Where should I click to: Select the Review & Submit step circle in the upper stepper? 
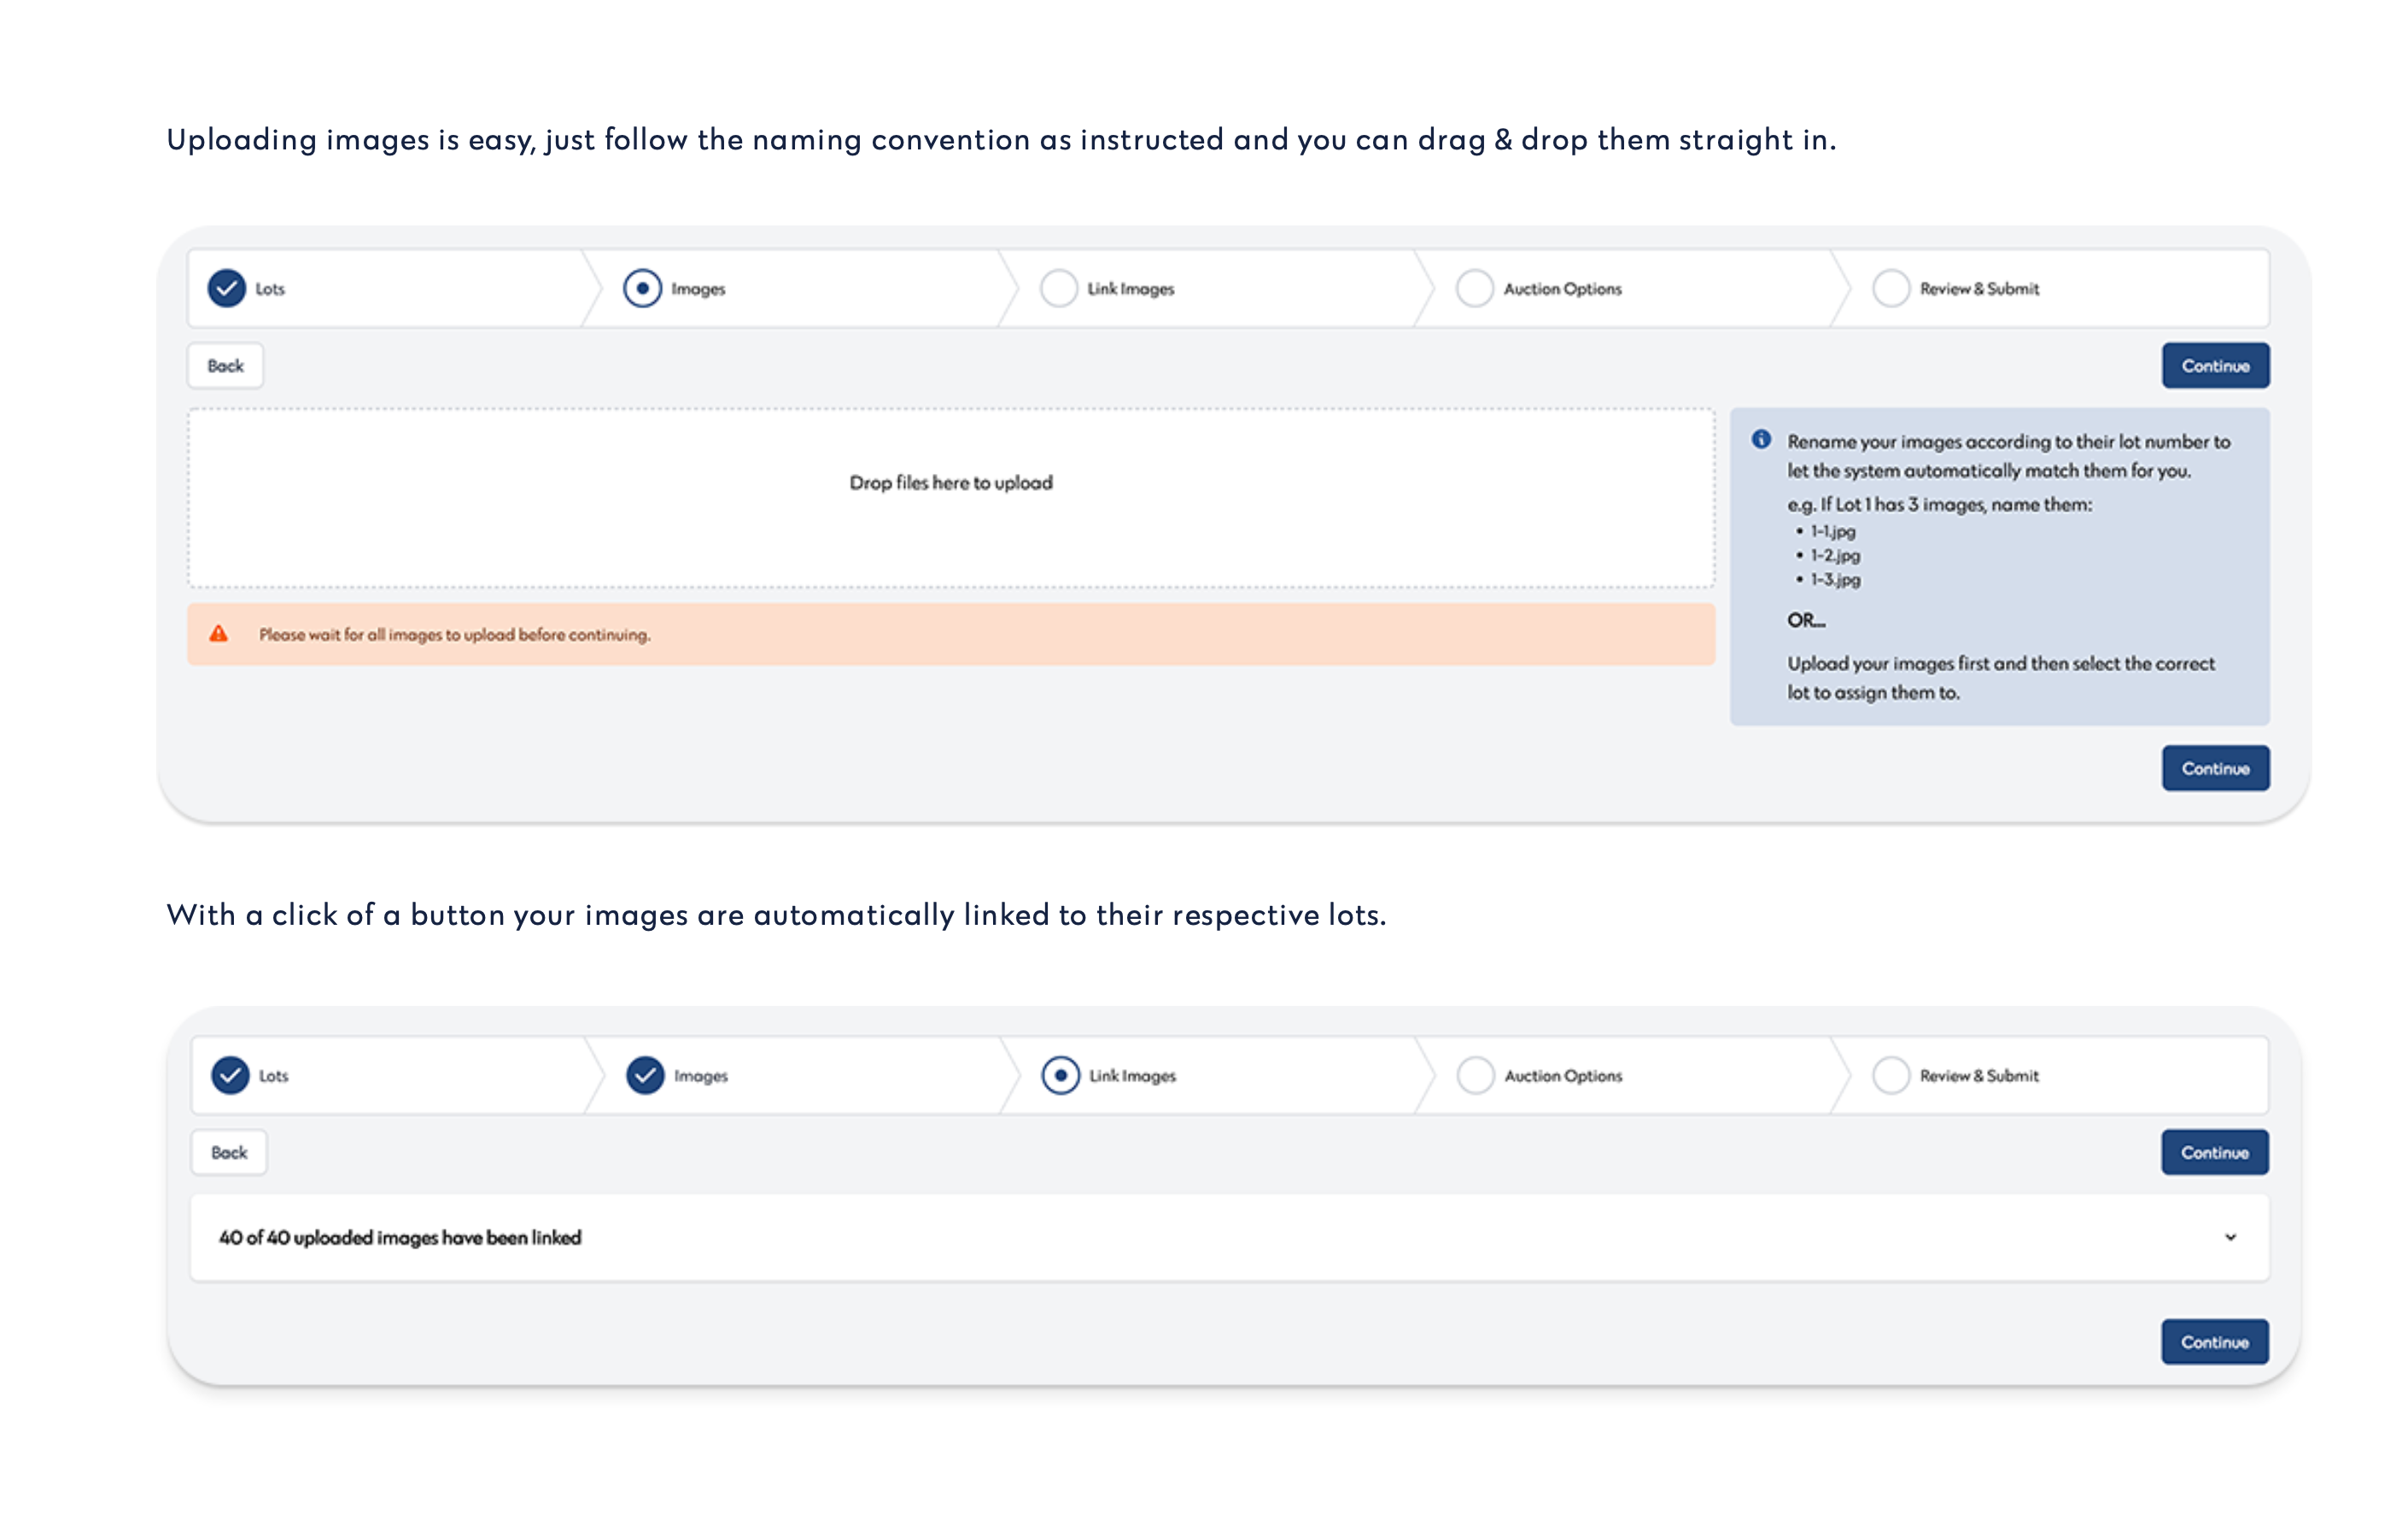pyautogui.click(x=1890, y=288)
